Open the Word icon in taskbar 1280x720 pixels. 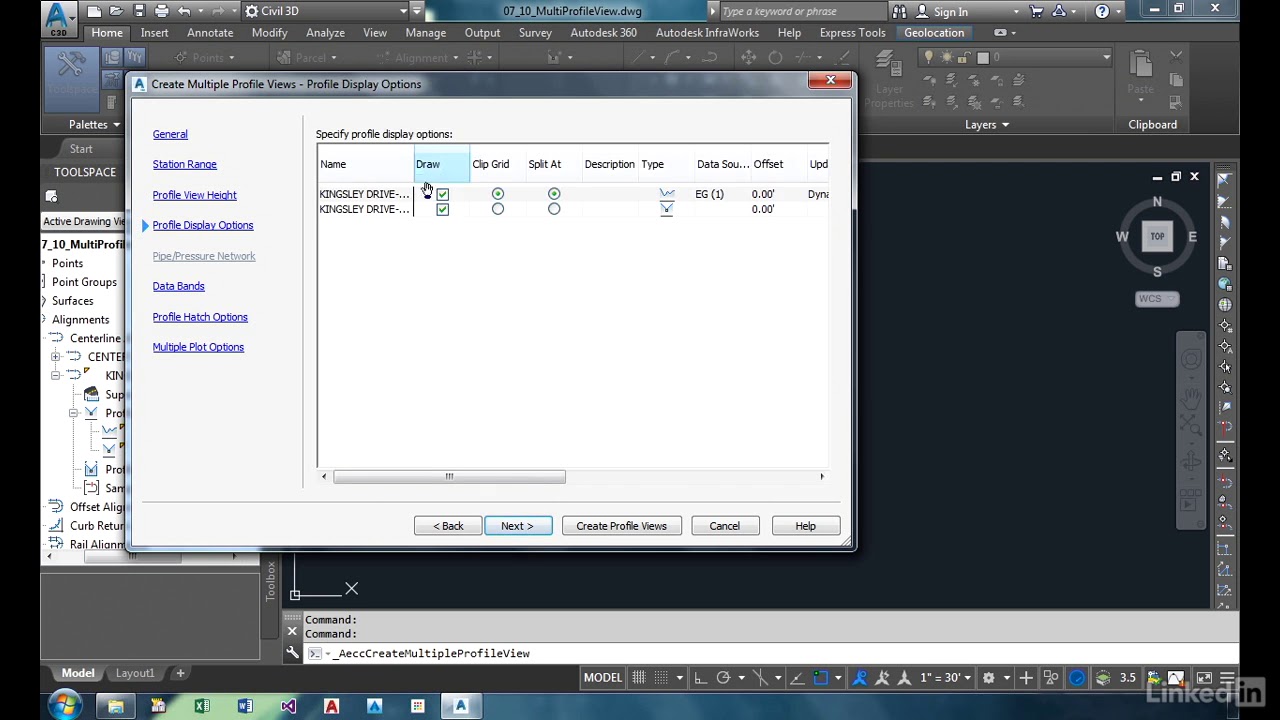pyautogui.click(x=245, y=707)
